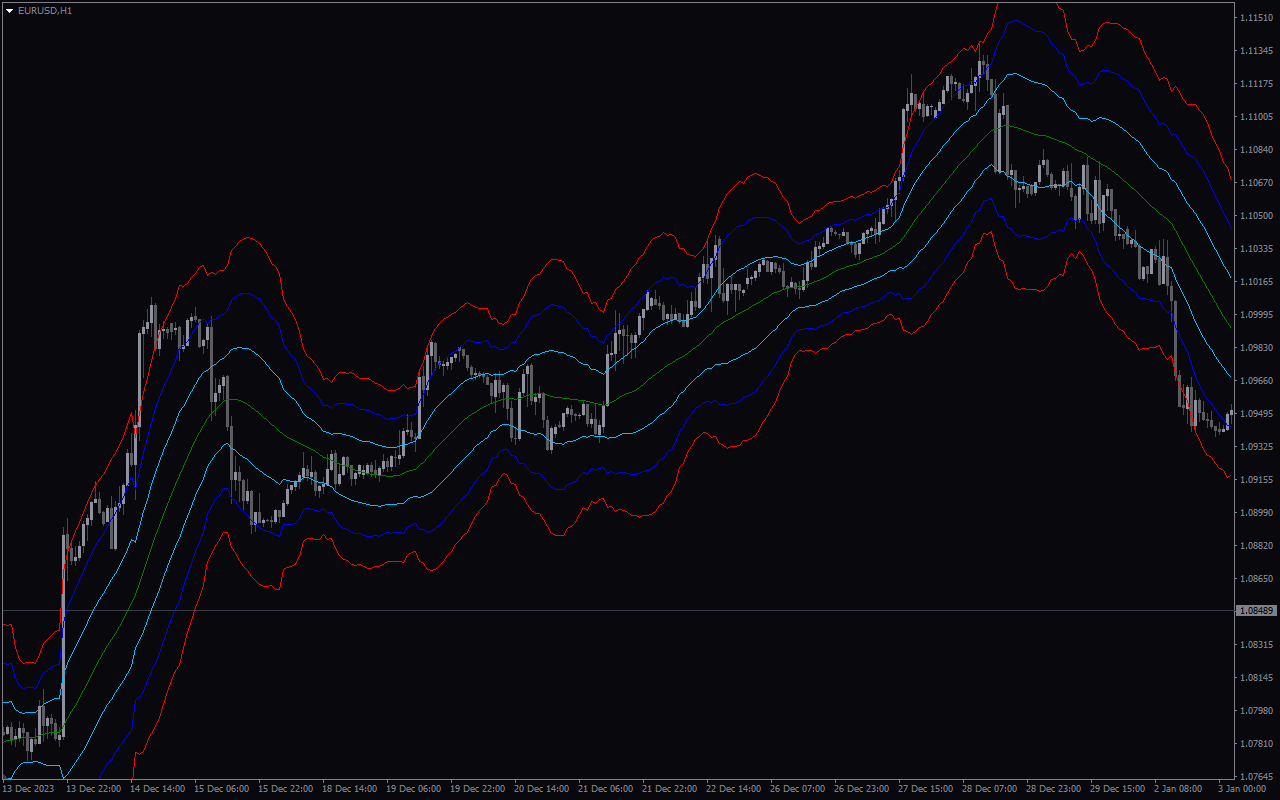Click the 1.08990 price label

(1256, 513)
